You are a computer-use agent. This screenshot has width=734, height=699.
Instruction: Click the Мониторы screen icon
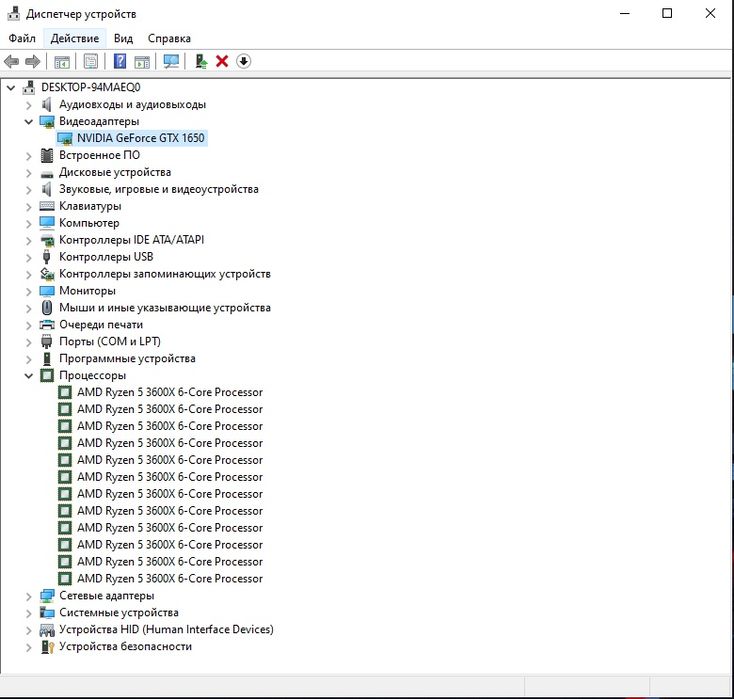coord(47,291)
